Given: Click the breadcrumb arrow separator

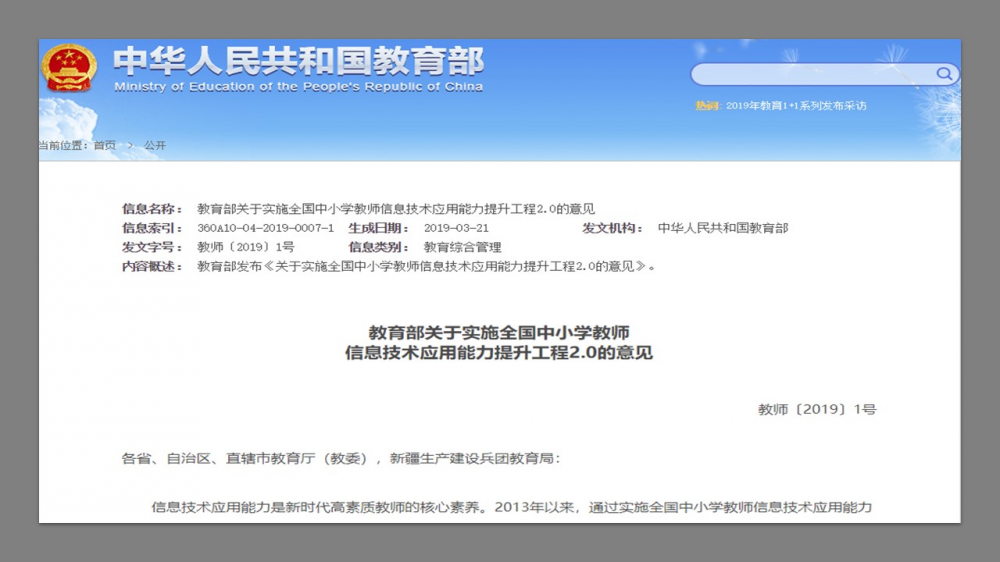Looking at the screenshot, I should (x=129, y=146).
